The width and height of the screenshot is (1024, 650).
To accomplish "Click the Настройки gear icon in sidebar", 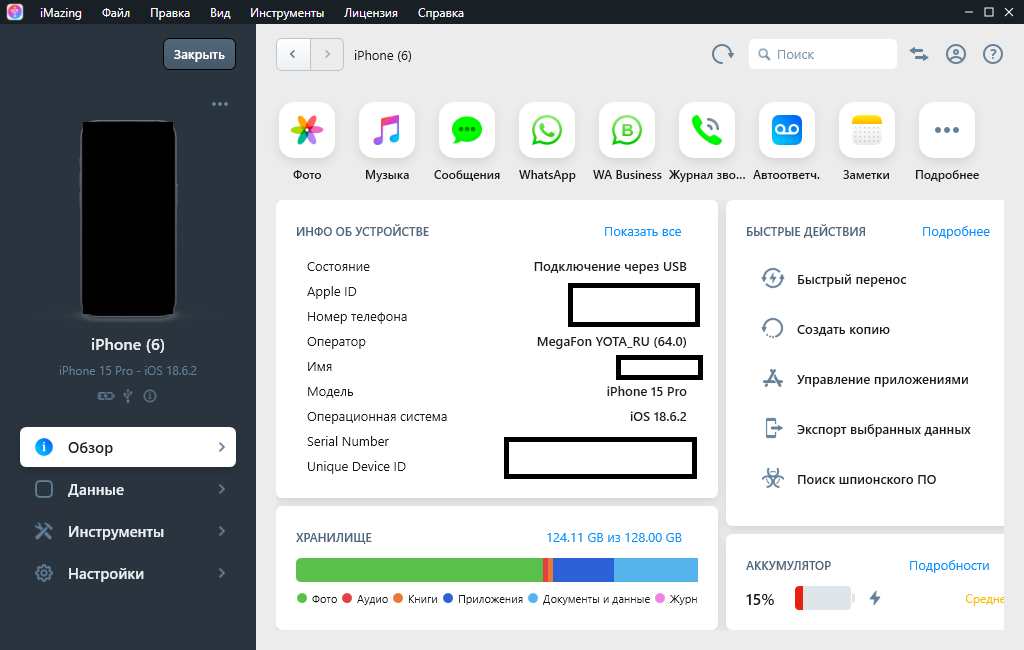I will click(x=44, y=573).
